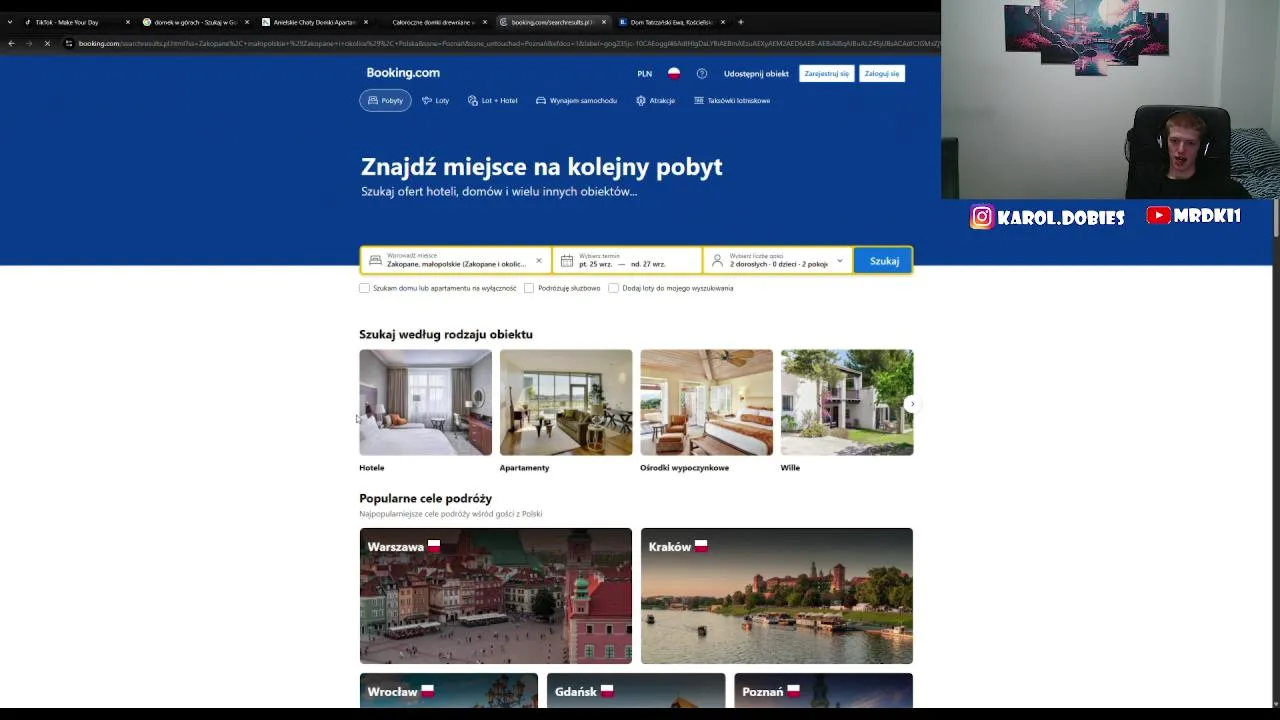This screenshot has height=720, width=1280.
Task: Click the person icon in the guests field
Action: point(717,261)
